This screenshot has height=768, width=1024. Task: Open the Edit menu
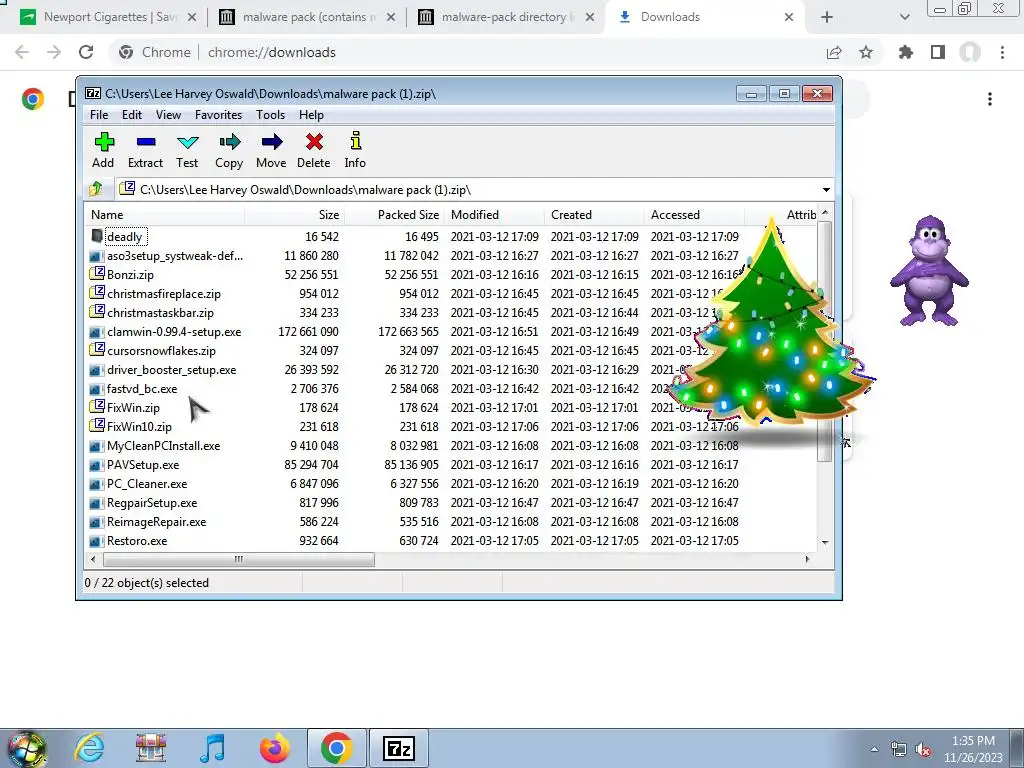[x=132, y=115]
